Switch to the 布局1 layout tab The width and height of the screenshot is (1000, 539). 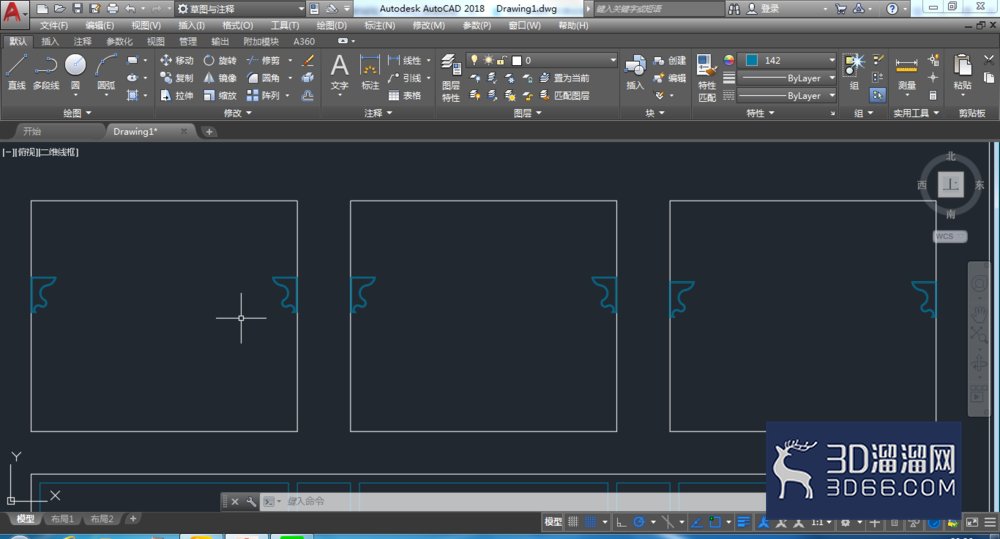click(62, 519)
